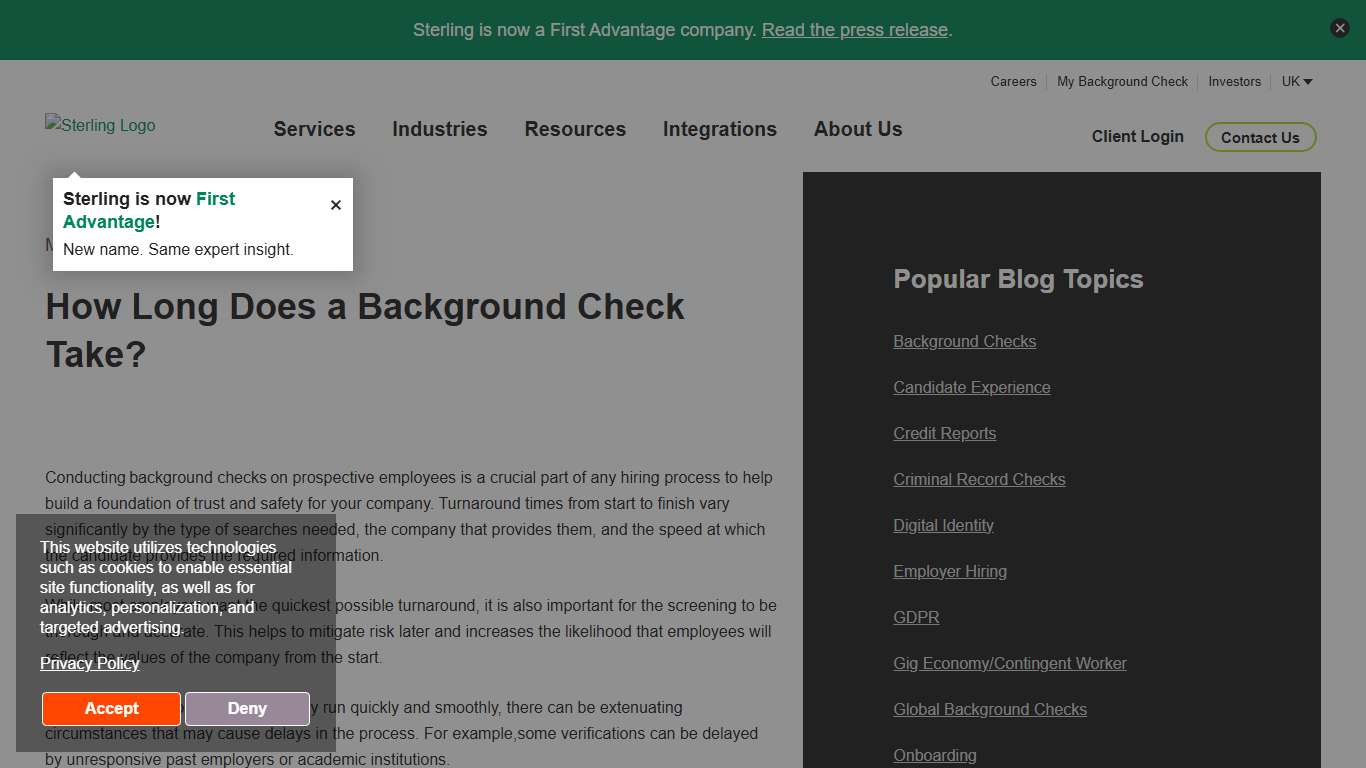The image size is (1366, 768).
Task: Accept the cookie policy
Action: pyautogui.click(x=111, y=708)
